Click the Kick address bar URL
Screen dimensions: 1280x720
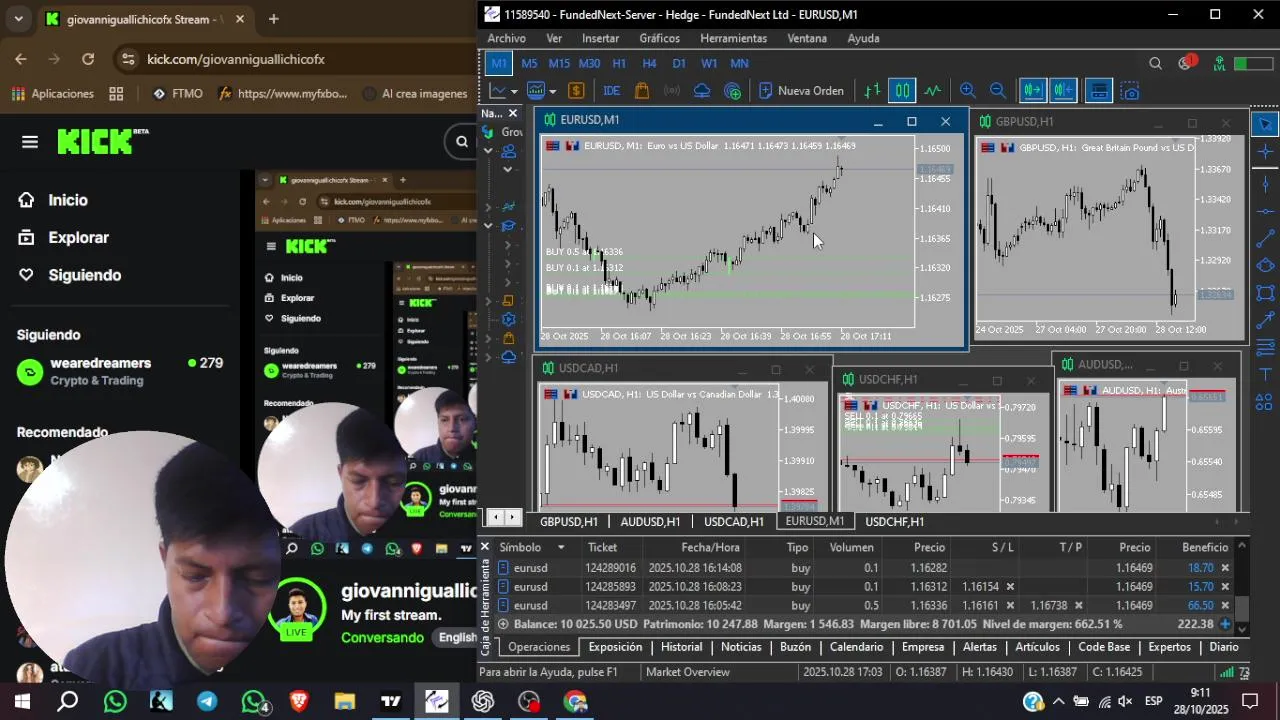[x=236, y=59]
